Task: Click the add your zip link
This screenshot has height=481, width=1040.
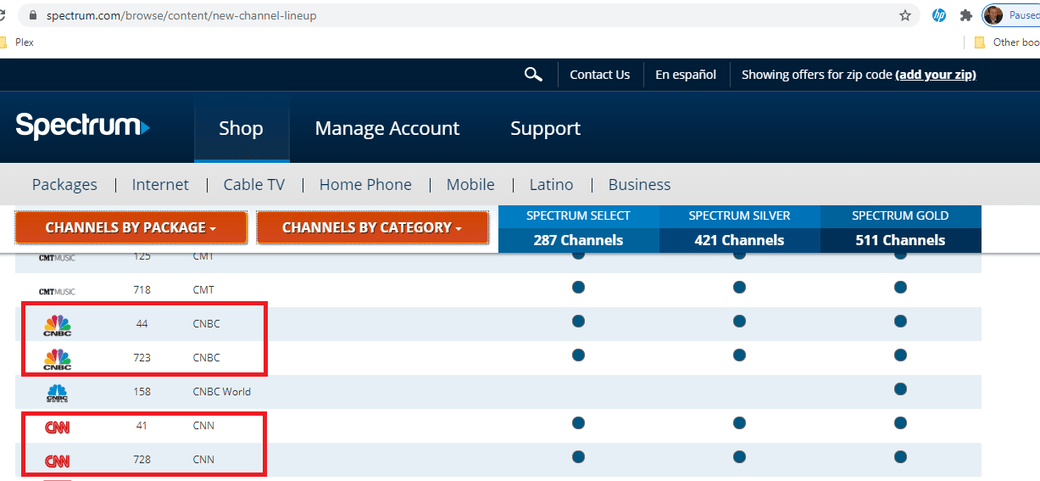Action: 936,75
